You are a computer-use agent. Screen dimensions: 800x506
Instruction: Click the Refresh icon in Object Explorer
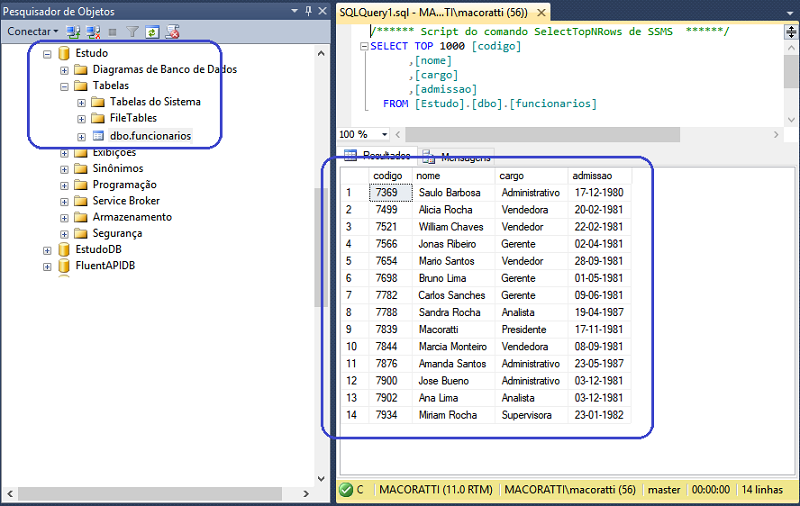coord(152,32)
